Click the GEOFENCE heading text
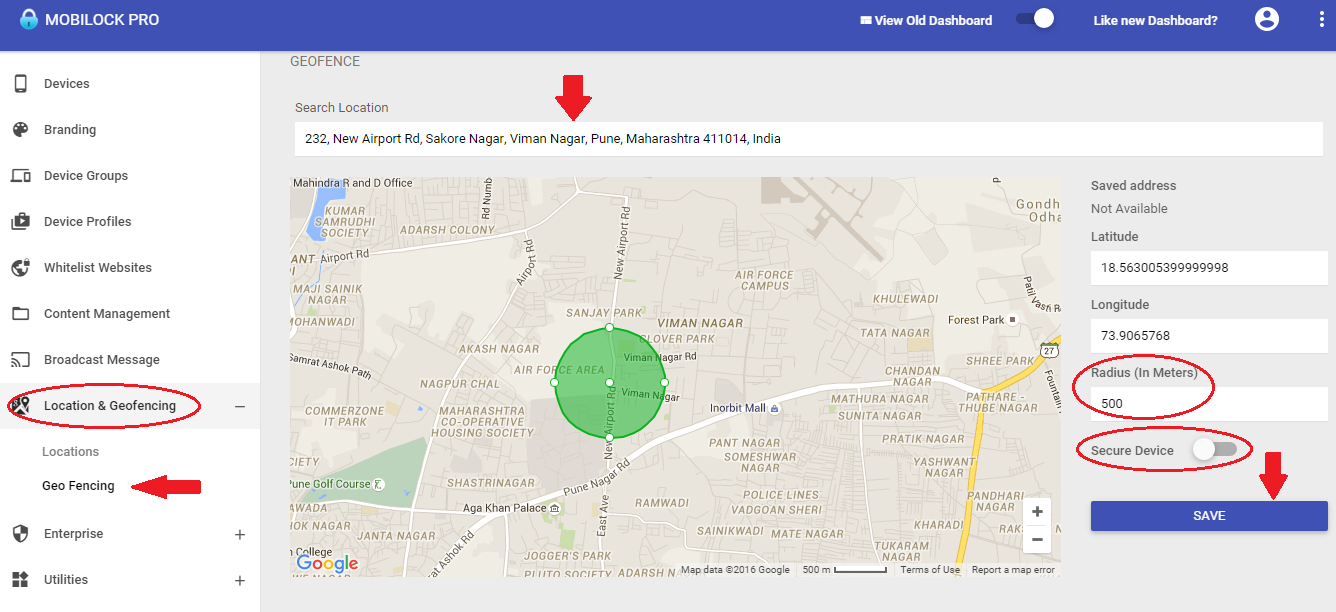 tap(325, 62)
